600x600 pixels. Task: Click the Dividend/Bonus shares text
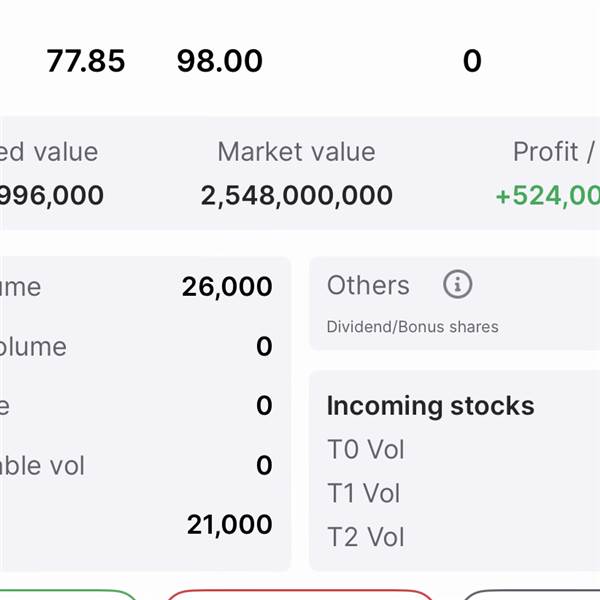(412, 327)
